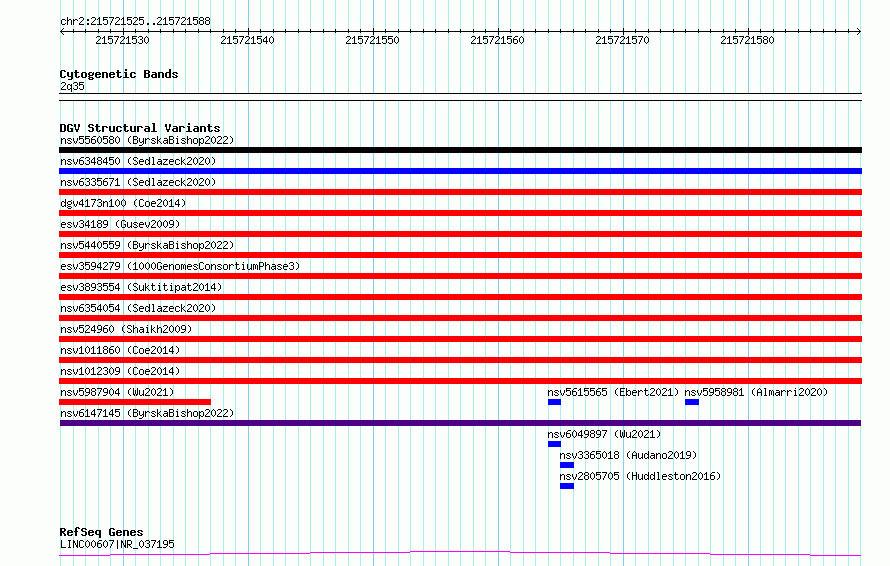Click nsv1012309 (Coe2014) label
The height and width of the screenshot is (566, 890).
coord(120,371)
